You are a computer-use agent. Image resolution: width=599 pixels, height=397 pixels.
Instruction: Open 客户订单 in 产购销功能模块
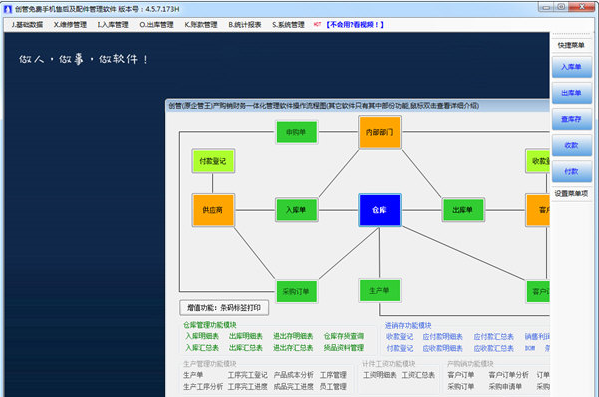(x=461, y=375)
